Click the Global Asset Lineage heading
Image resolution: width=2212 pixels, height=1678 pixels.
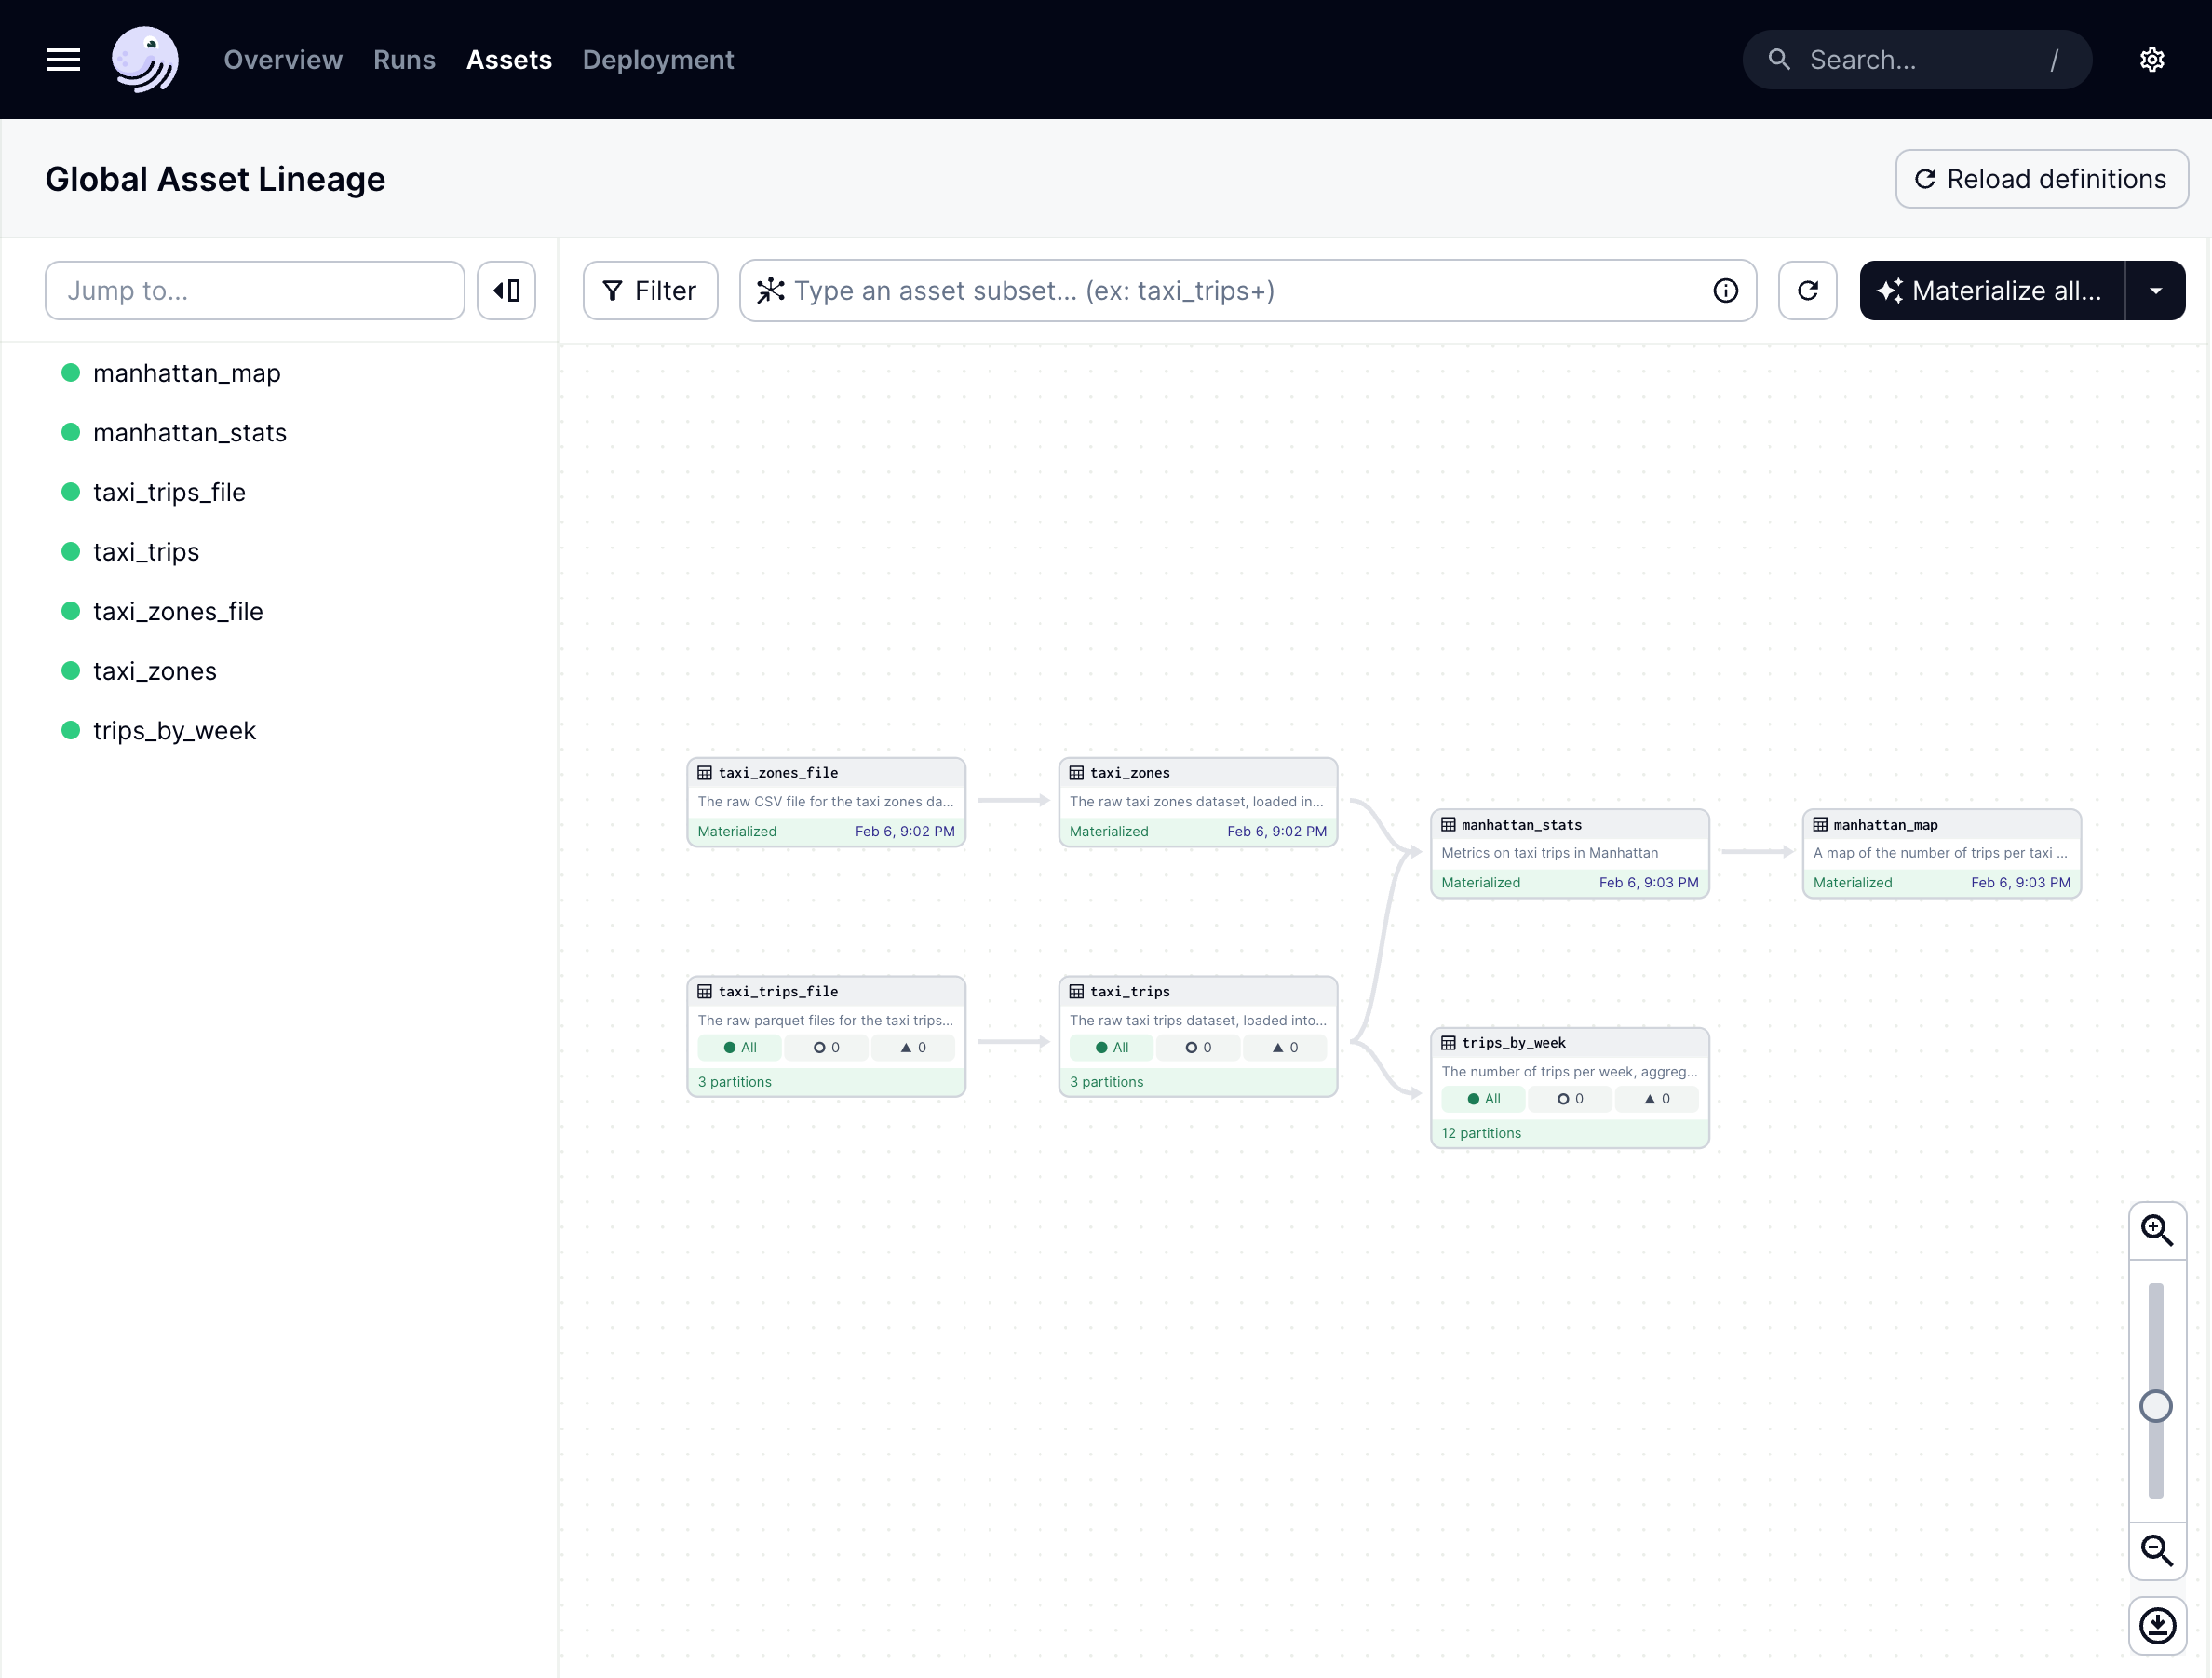(x=215, y=179)
